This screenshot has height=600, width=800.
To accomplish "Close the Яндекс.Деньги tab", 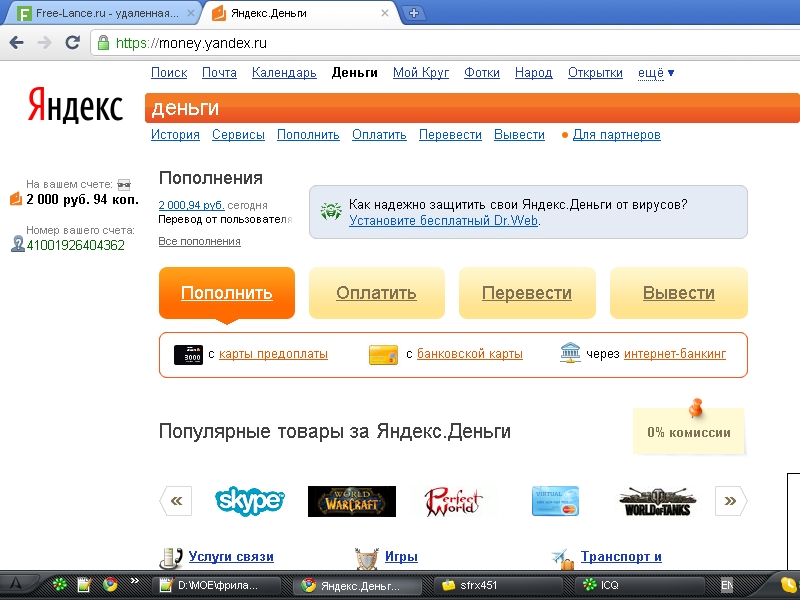I will tap(385, 13).
